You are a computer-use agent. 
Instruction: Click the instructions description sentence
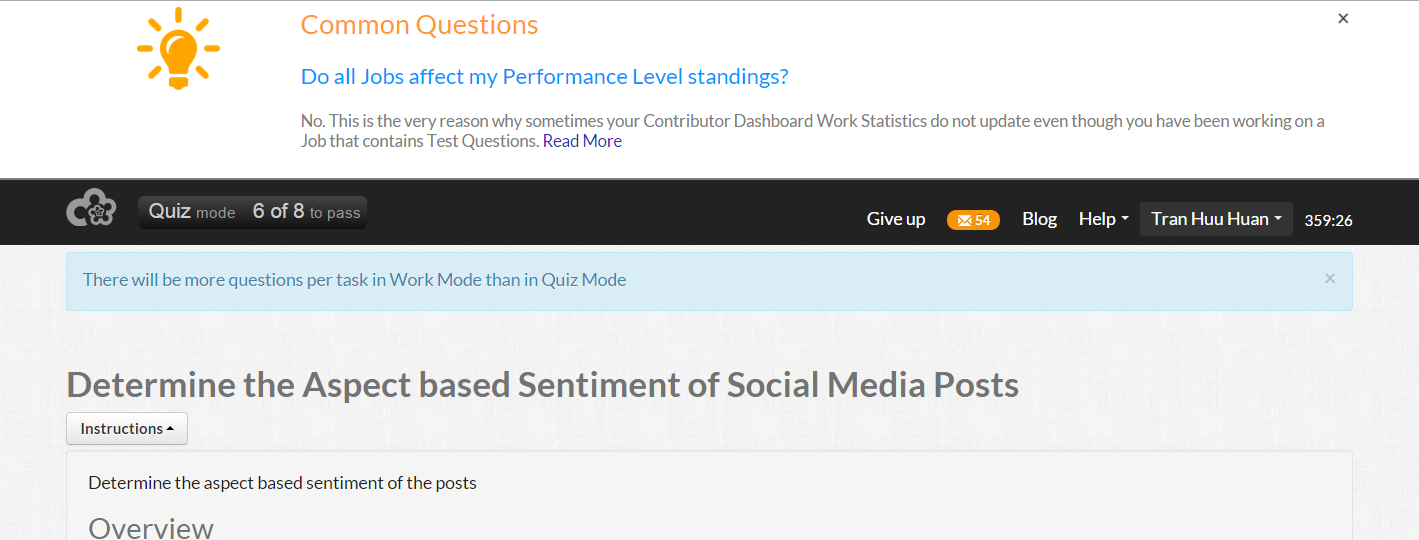point(282,483)
